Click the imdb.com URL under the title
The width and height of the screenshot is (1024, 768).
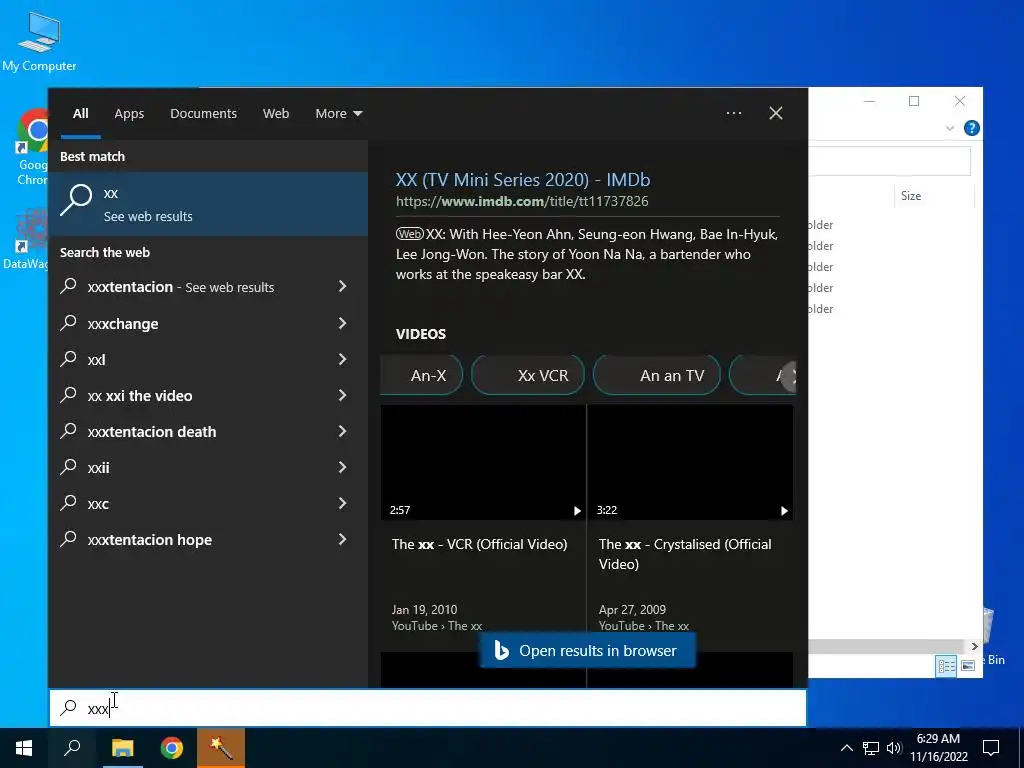(522, 201)
